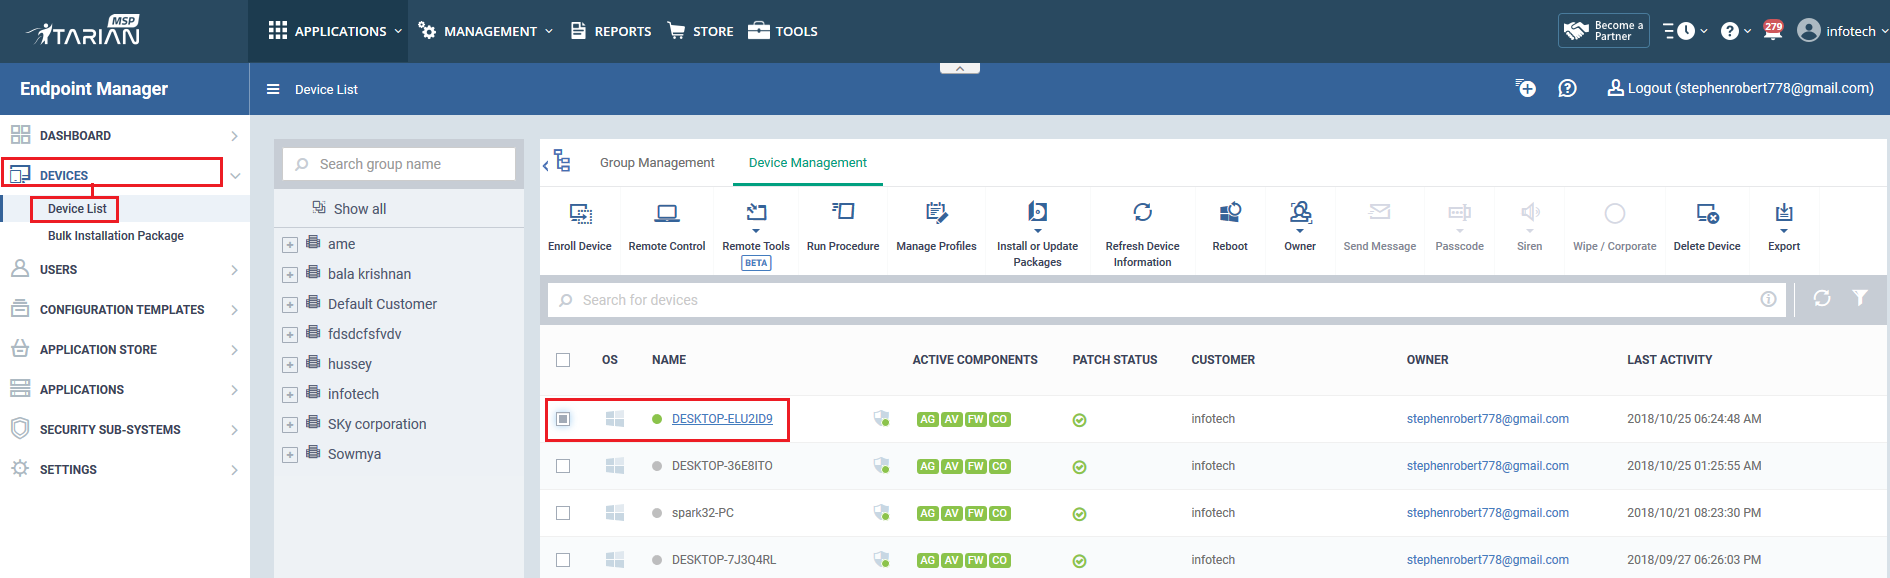Click Wipe / Corporate icon

click(1615, 213)
